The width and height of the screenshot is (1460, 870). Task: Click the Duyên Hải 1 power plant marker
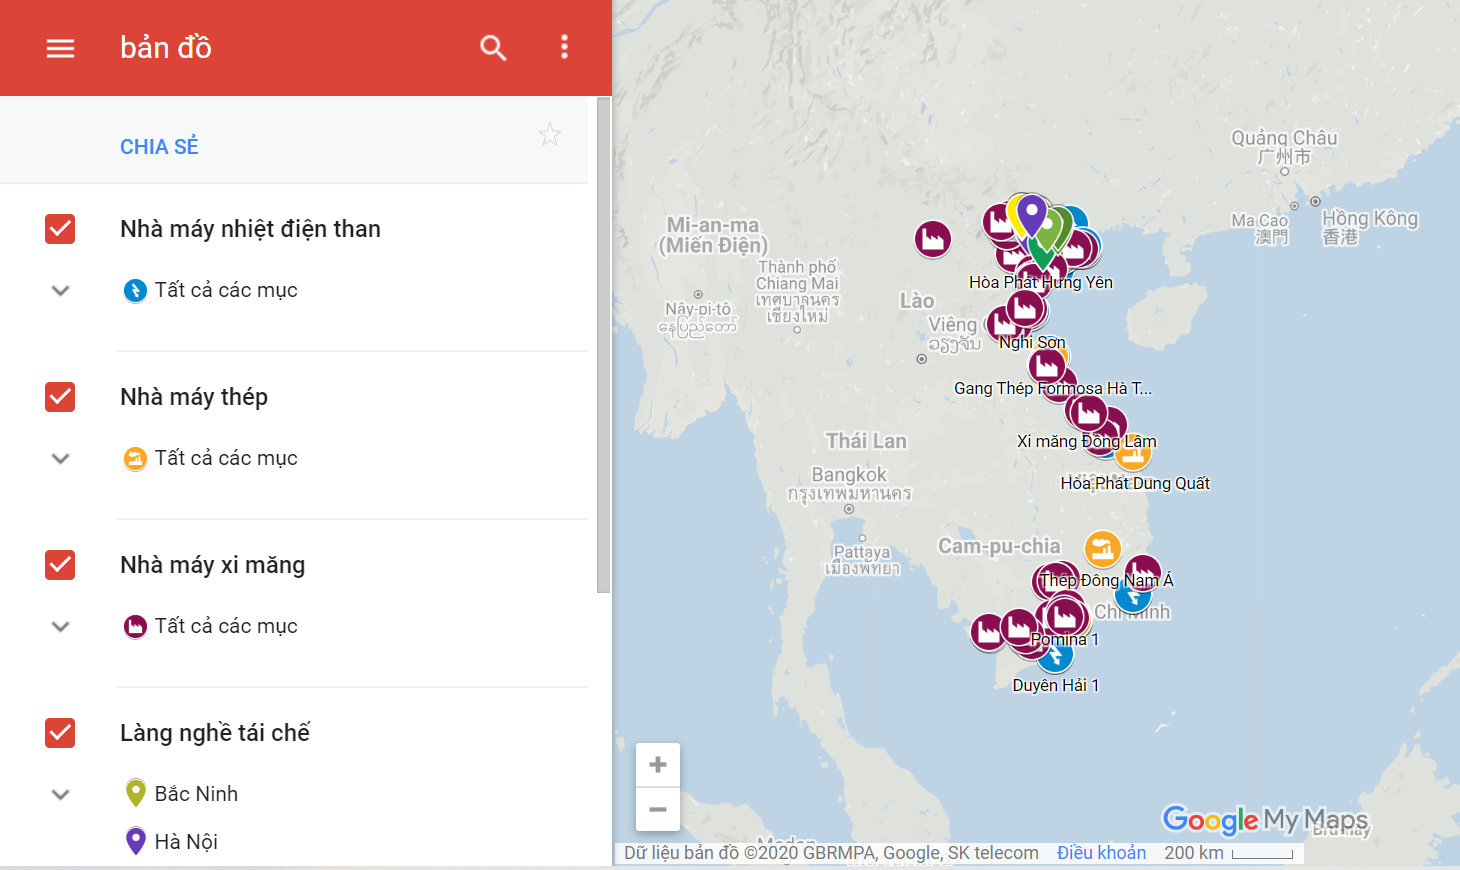click(x=1055, y=658)
